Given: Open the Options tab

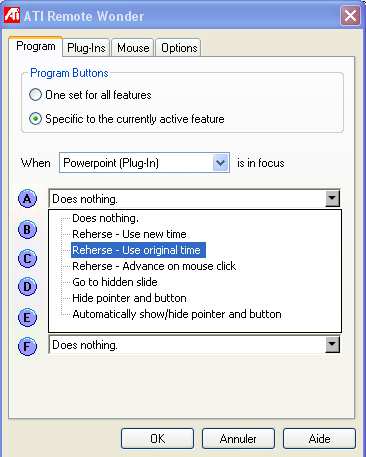Looking at the screenshot, I should pos(179,48).
